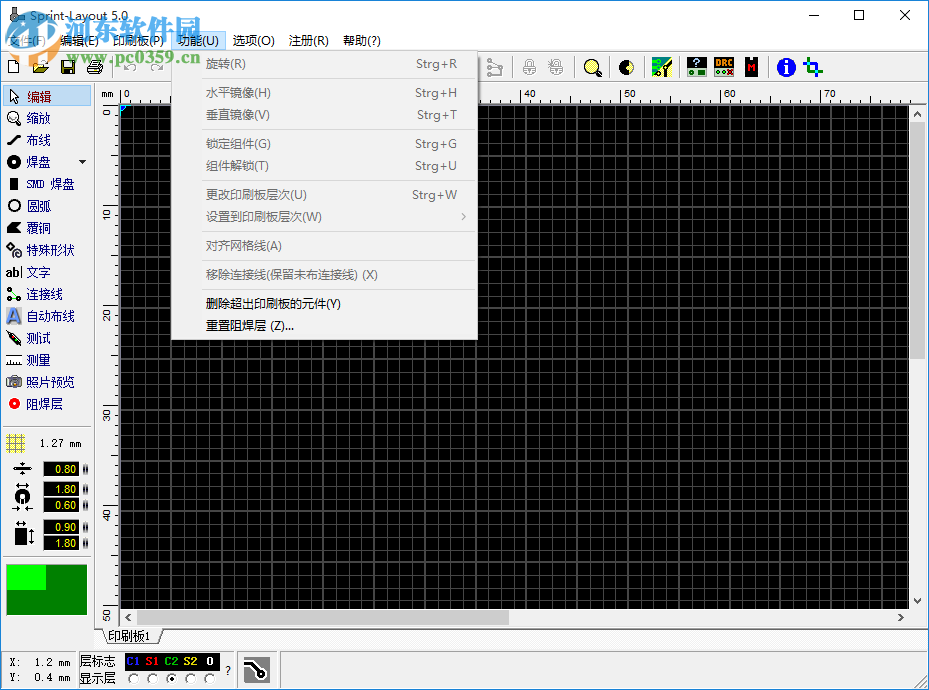The width and height of the screenshot is (929, 690).
Task: Switch to the 印刷板1 board tab
Action: point(129,636)
